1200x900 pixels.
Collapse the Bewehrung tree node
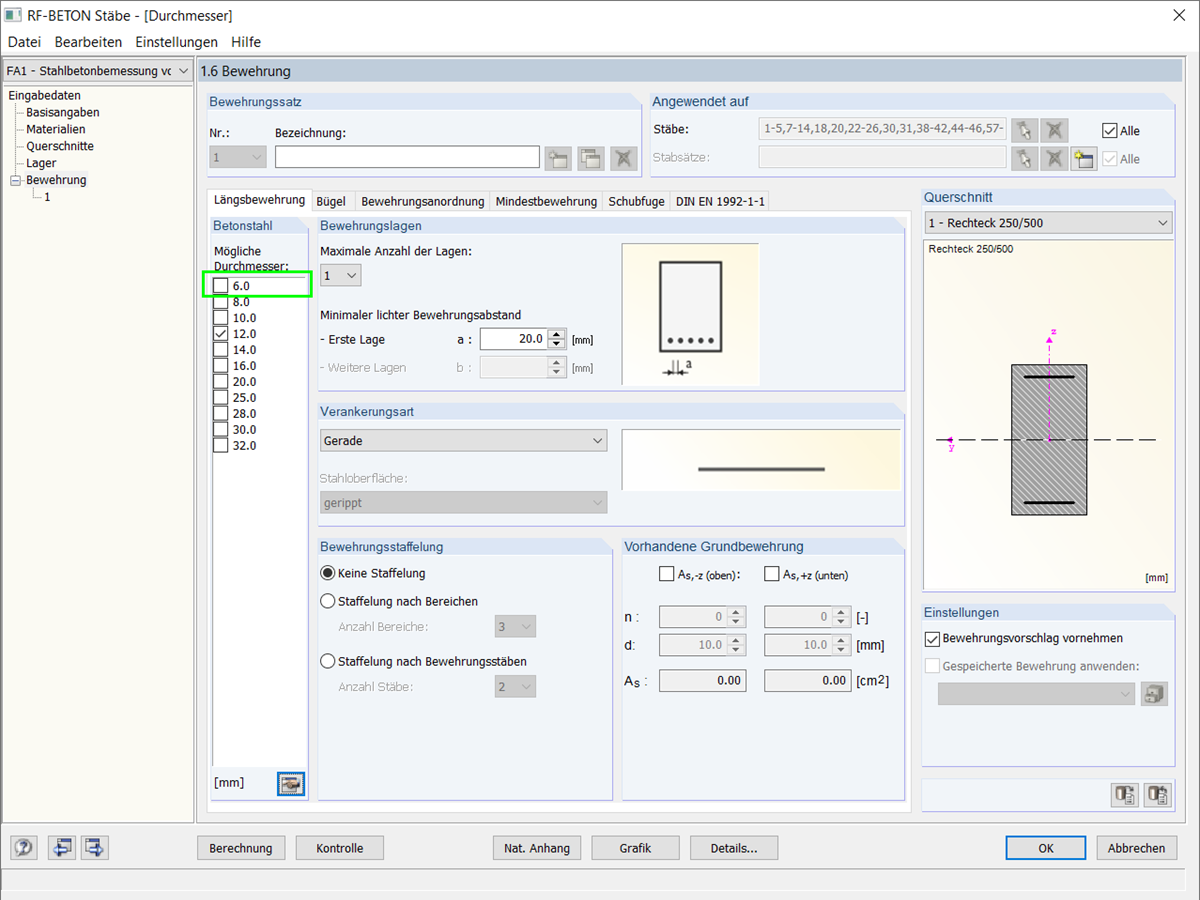tap(15, 180)
